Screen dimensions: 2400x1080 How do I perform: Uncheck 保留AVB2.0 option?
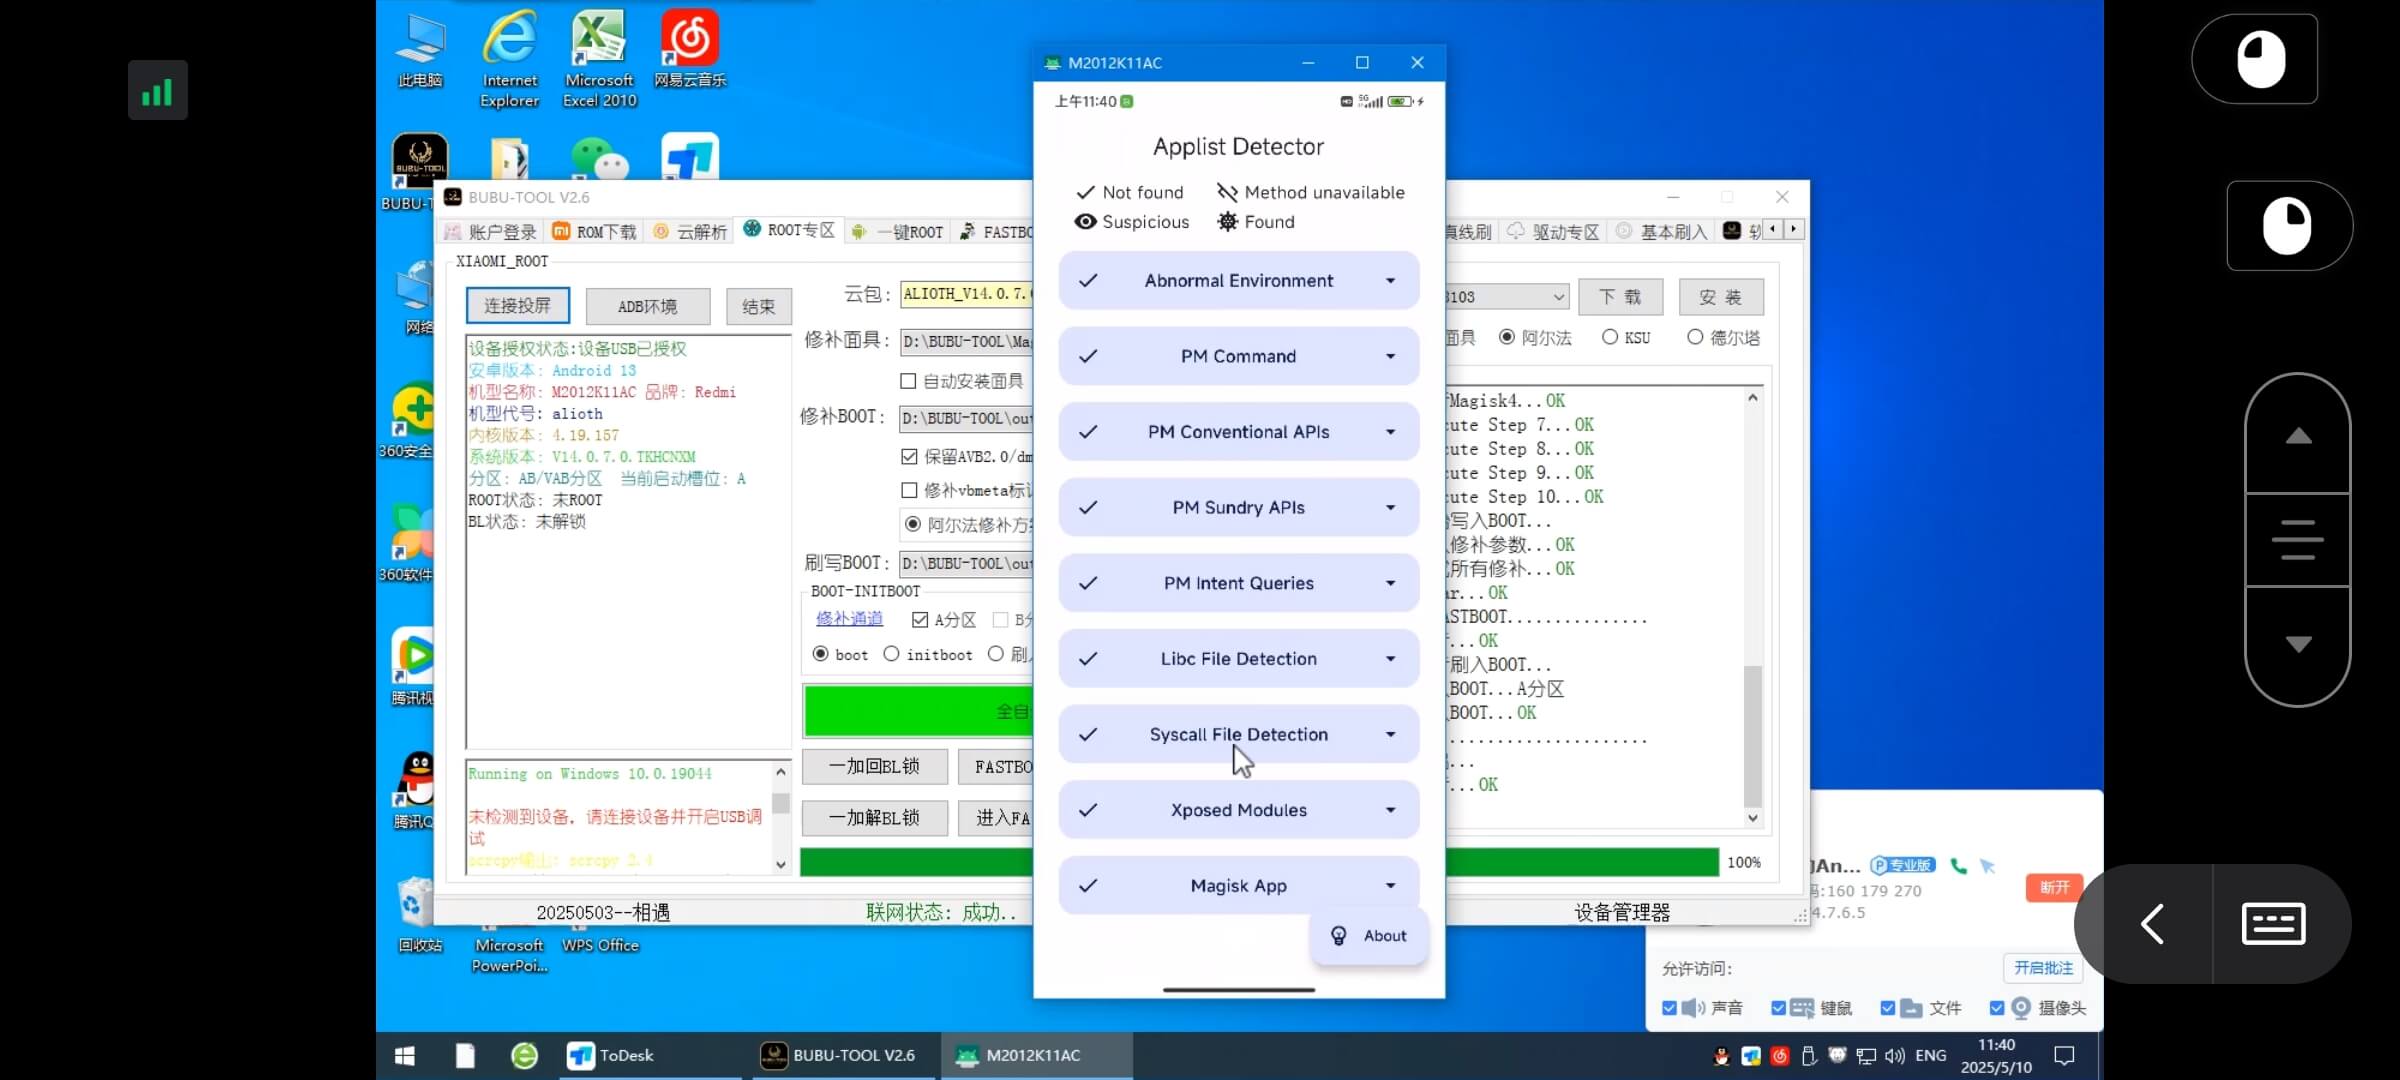(909, 456)
